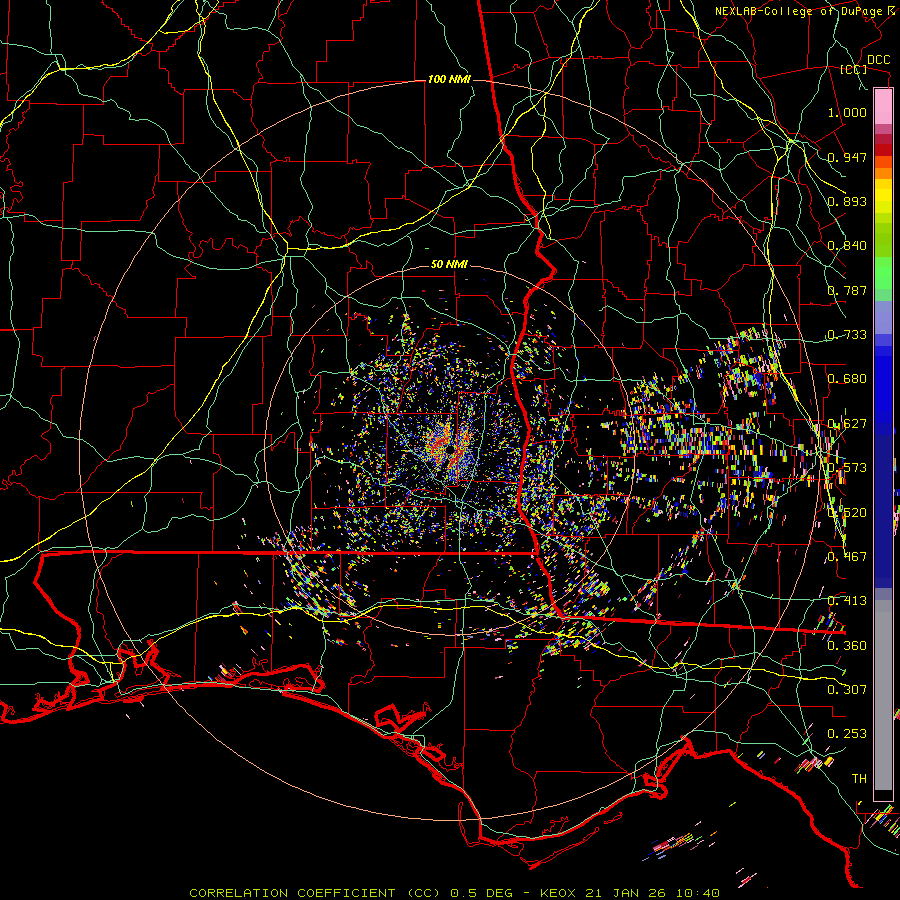Click the 0.5 DEG elevation text
Screen dimensions: 900x900
coord(484,893)
